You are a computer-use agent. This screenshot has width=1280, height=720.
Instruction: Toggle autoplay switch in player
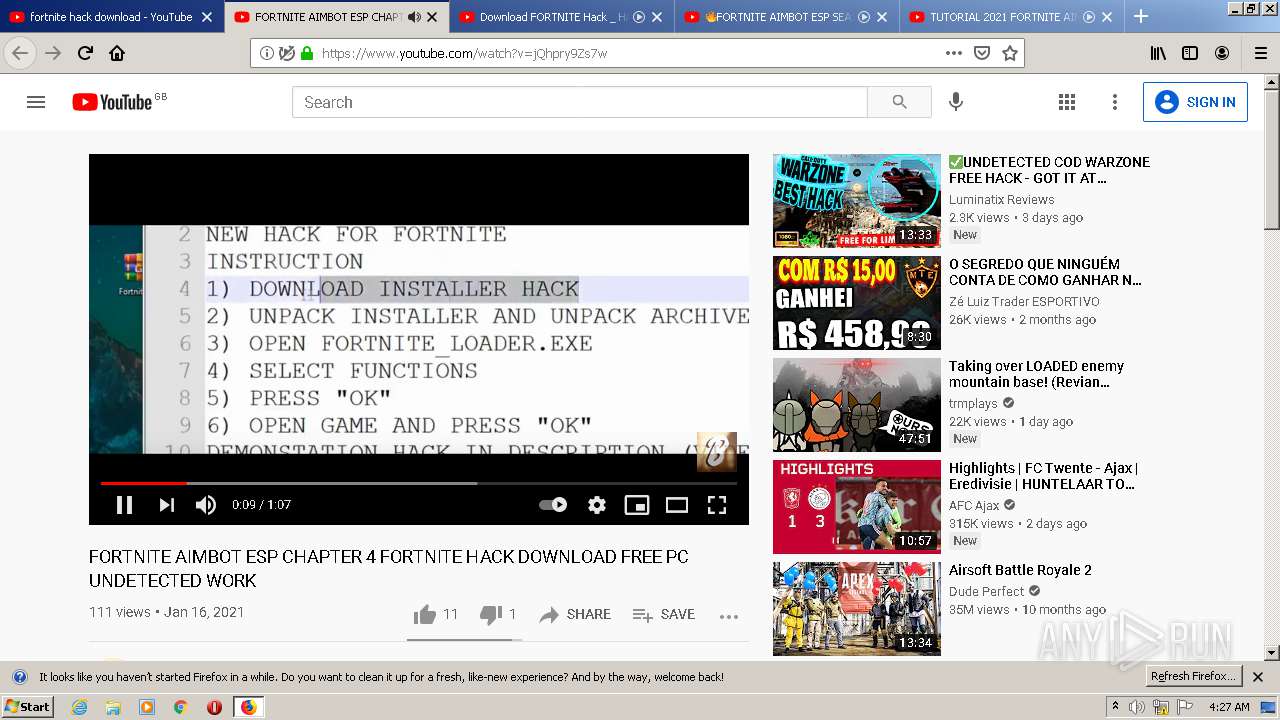pos(553,505)
